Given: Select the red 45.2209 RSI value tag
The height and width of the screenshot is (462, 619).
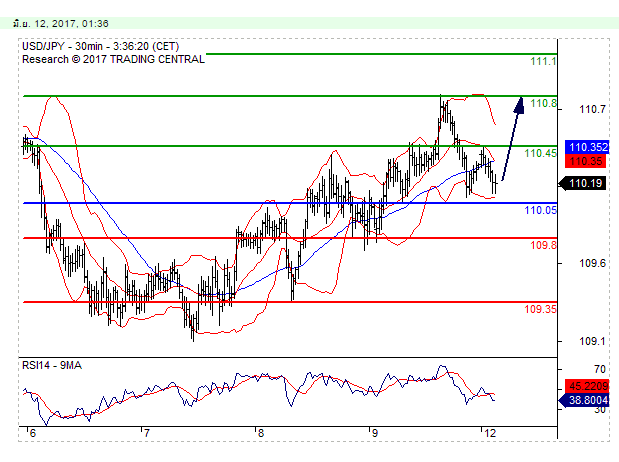Looking at the screenshot, I should pos(587,386).
